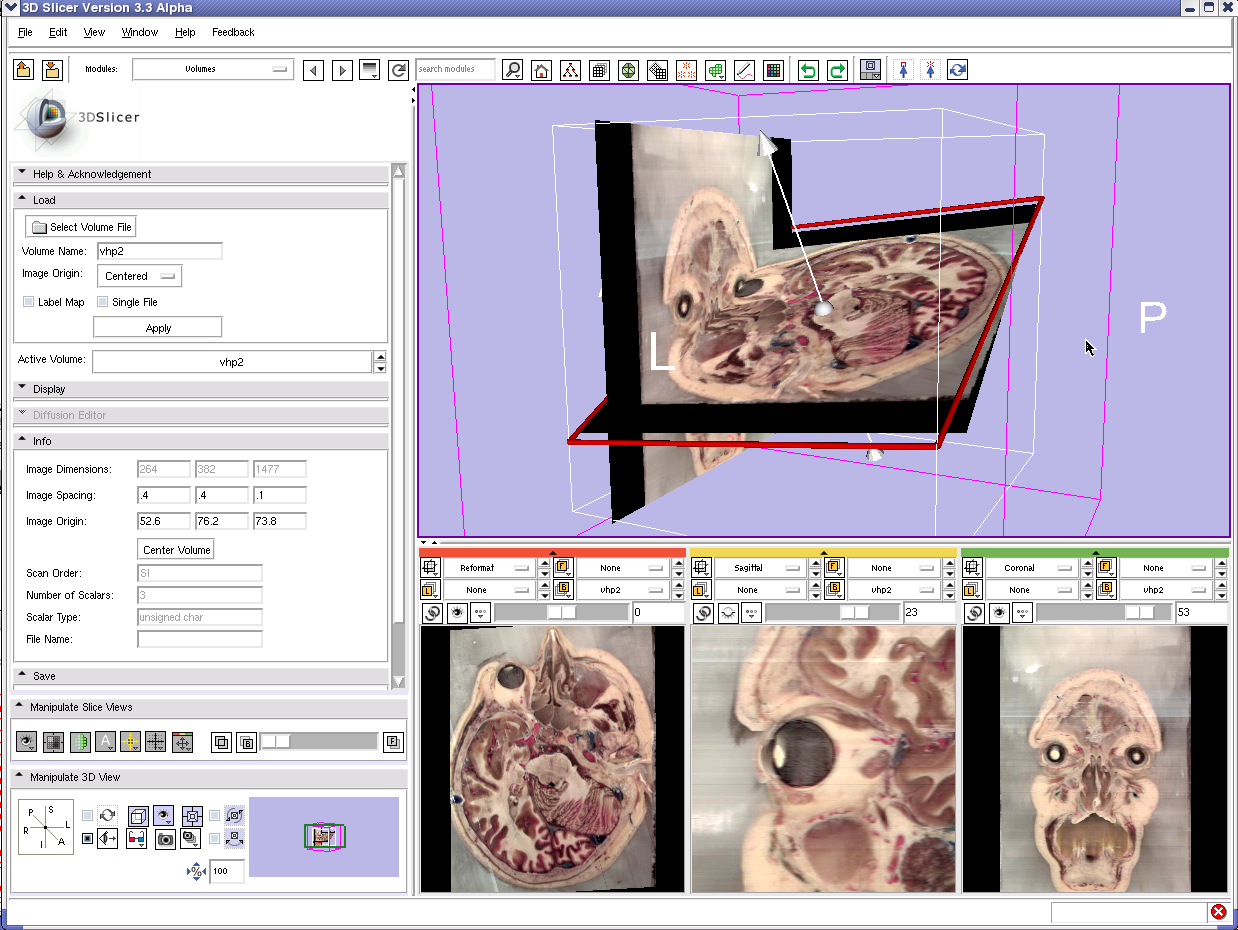Toggle slice visibility eye in Sagittal viewer
Screen dimensions: 1238x930
pyautogui.click(x=729, y=613)
